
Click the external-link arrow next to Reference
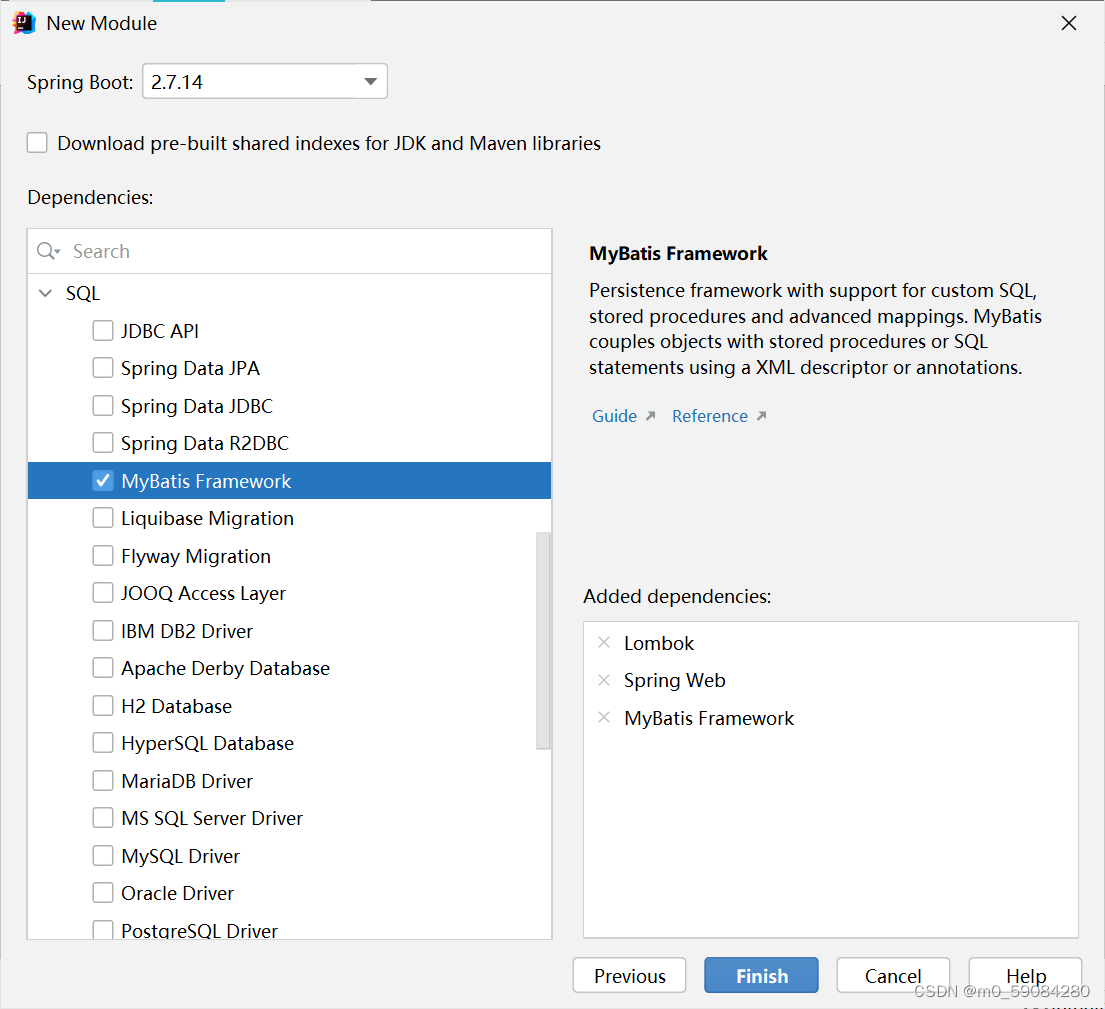[760, 414]
